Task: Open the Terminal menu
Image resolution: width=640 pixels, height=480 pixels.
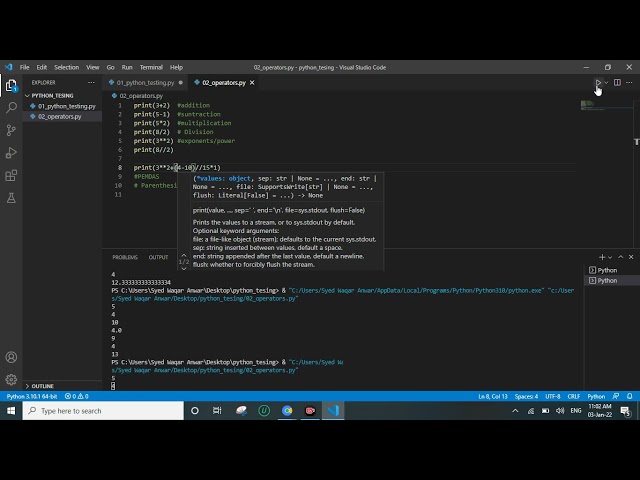Action: click(151, 67)
